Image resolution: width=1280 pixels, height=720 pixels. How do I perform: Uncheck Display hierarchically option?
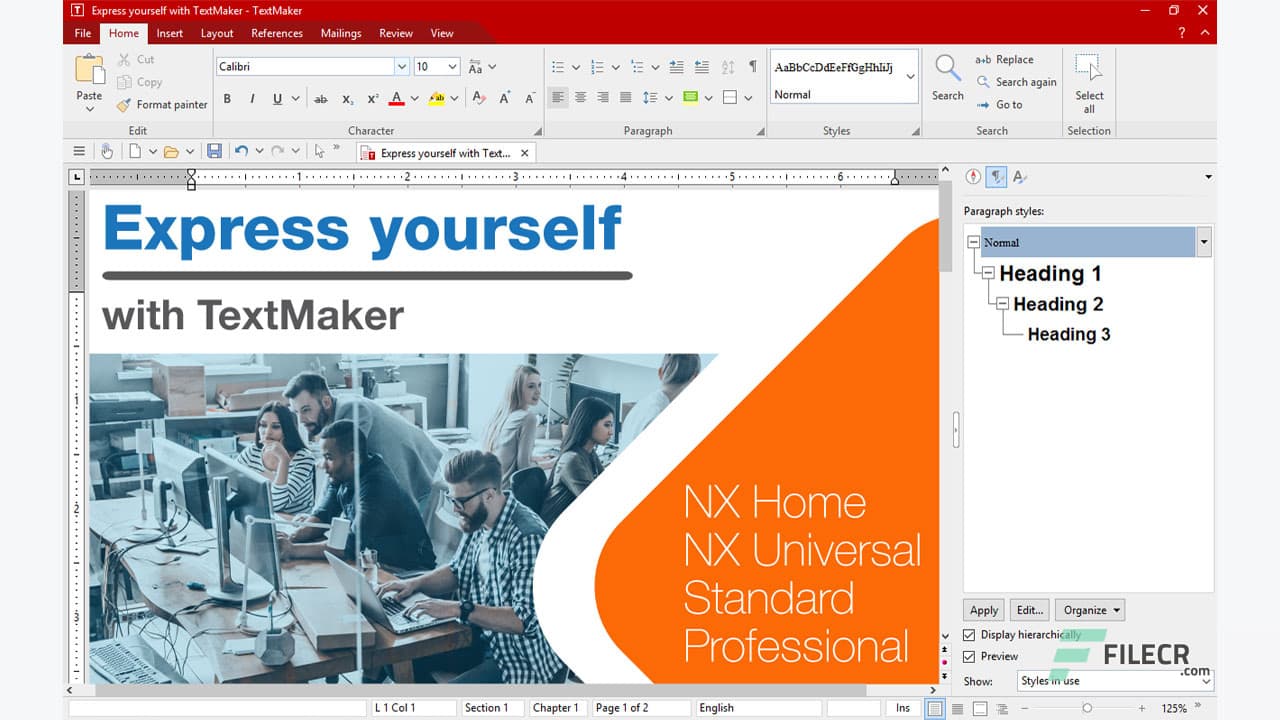968,634
